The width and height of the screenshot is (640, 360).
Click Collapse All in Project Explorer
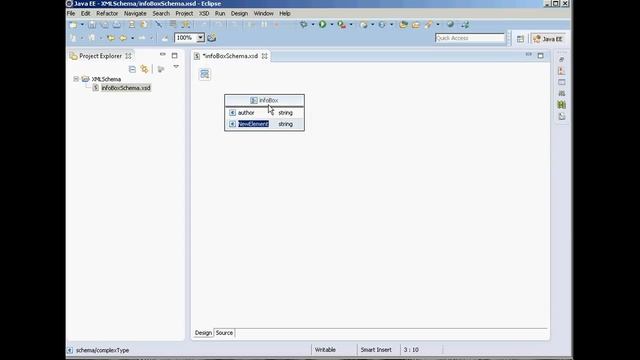[132, 69]
